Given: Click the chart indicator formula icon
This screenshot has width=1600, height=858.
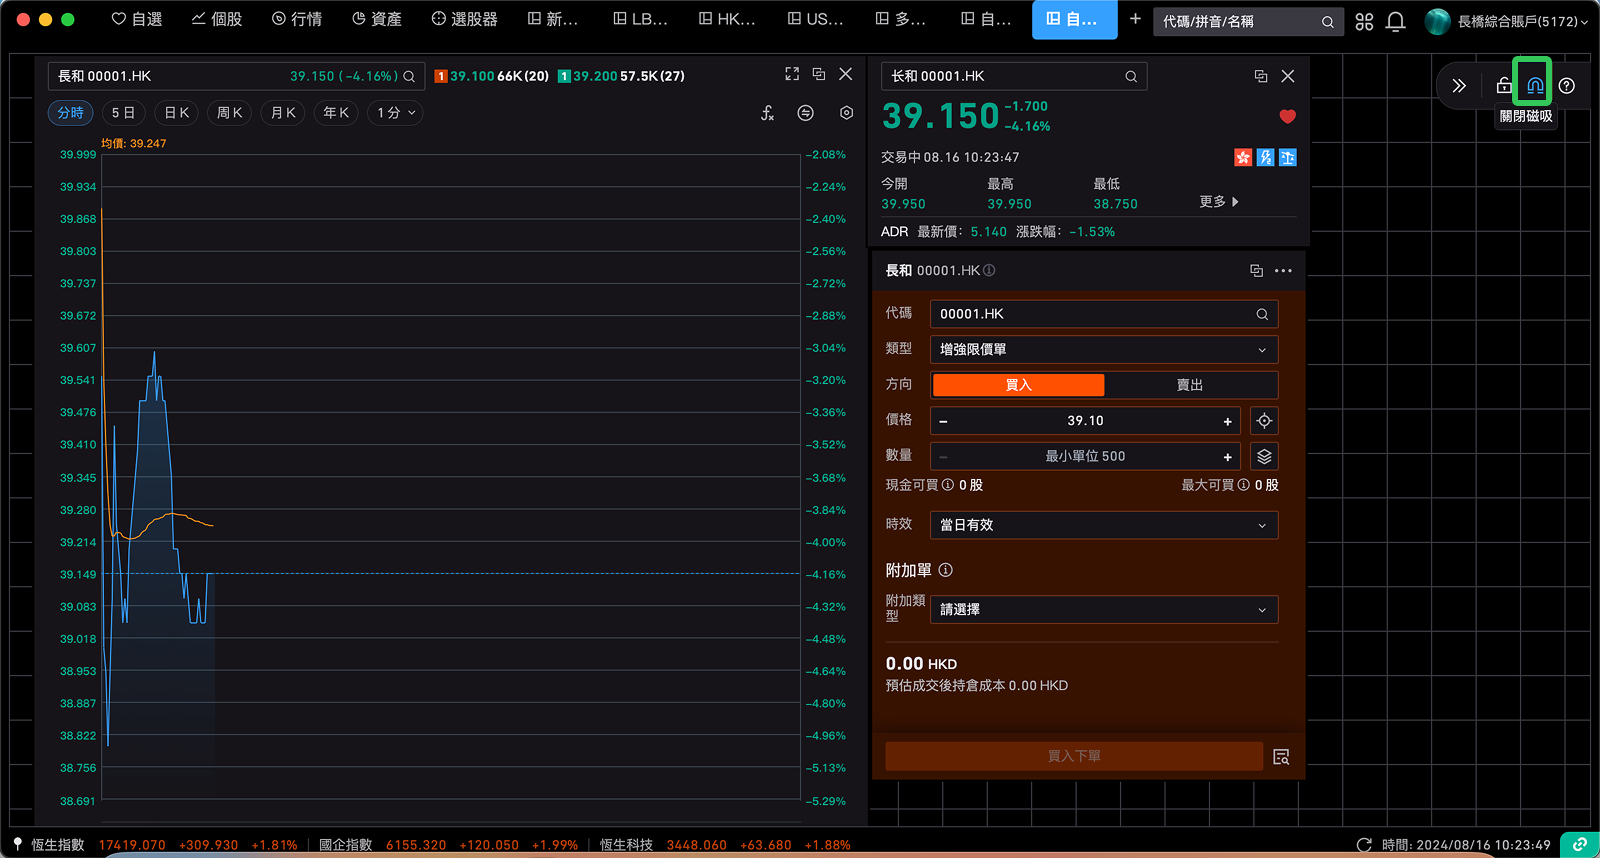Looking at the screenshot, I should point(767,113).
